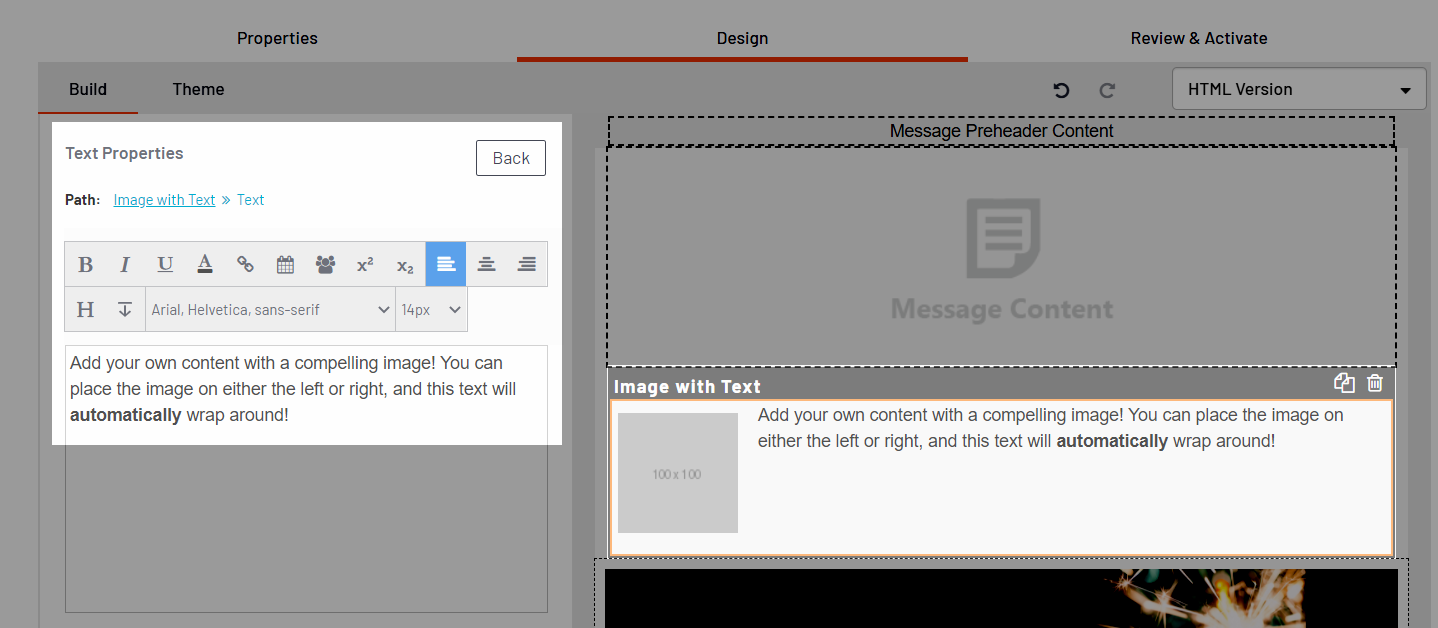Click the Back button
The image size is (1438, 628).
pos(510,158)
